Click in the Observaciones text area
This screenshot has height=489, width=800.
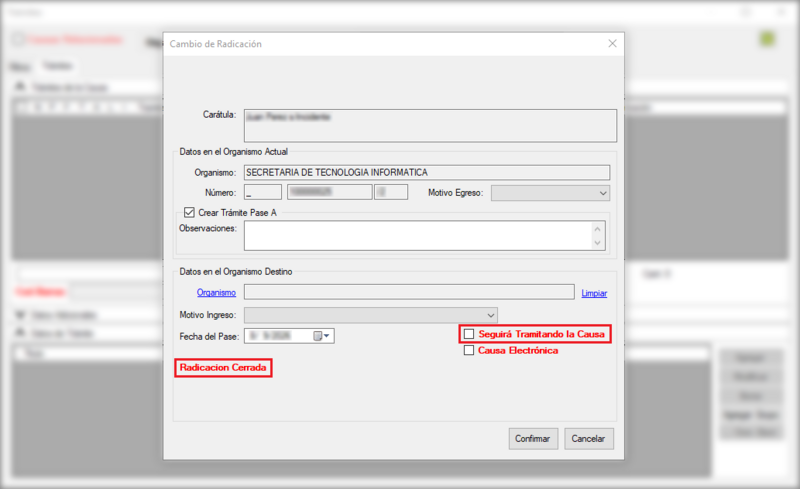(424, 235)
